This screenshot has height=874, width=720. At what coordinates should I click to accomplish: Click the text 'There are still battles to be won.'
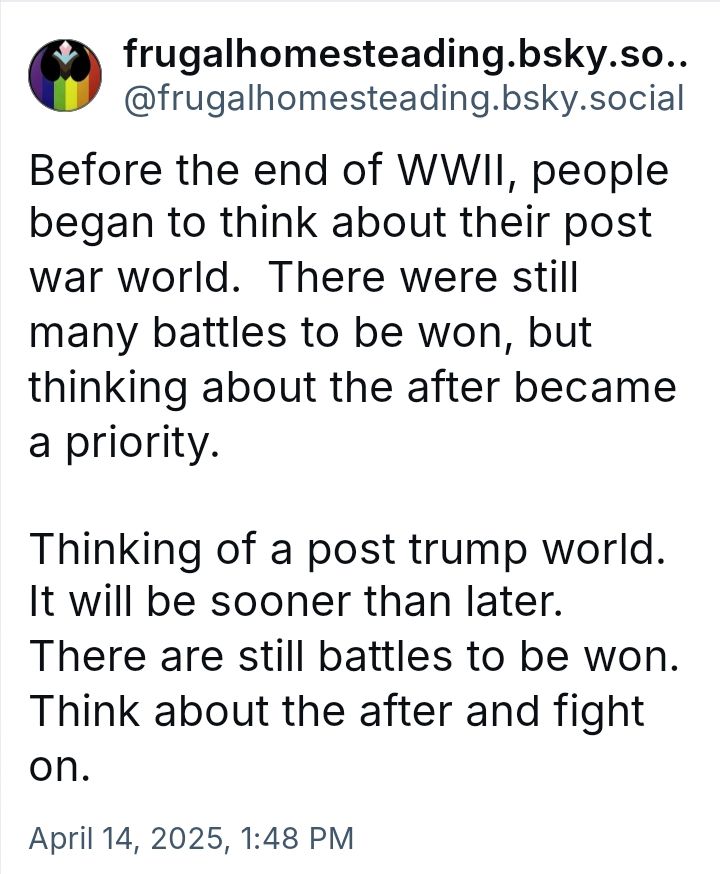354,656
